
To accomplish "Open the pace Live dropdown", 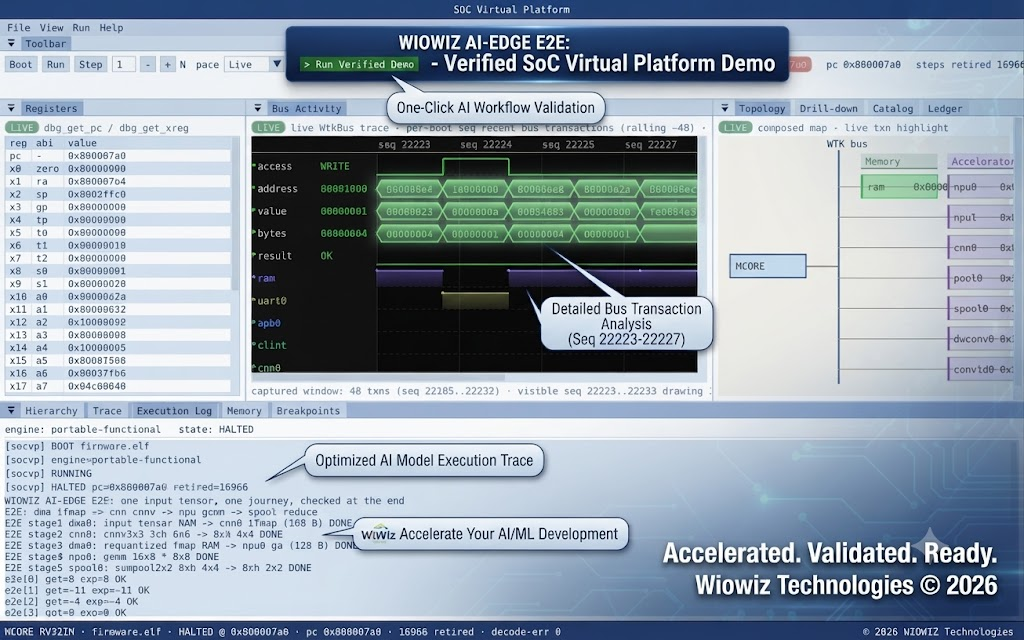I will click(253, 64).
